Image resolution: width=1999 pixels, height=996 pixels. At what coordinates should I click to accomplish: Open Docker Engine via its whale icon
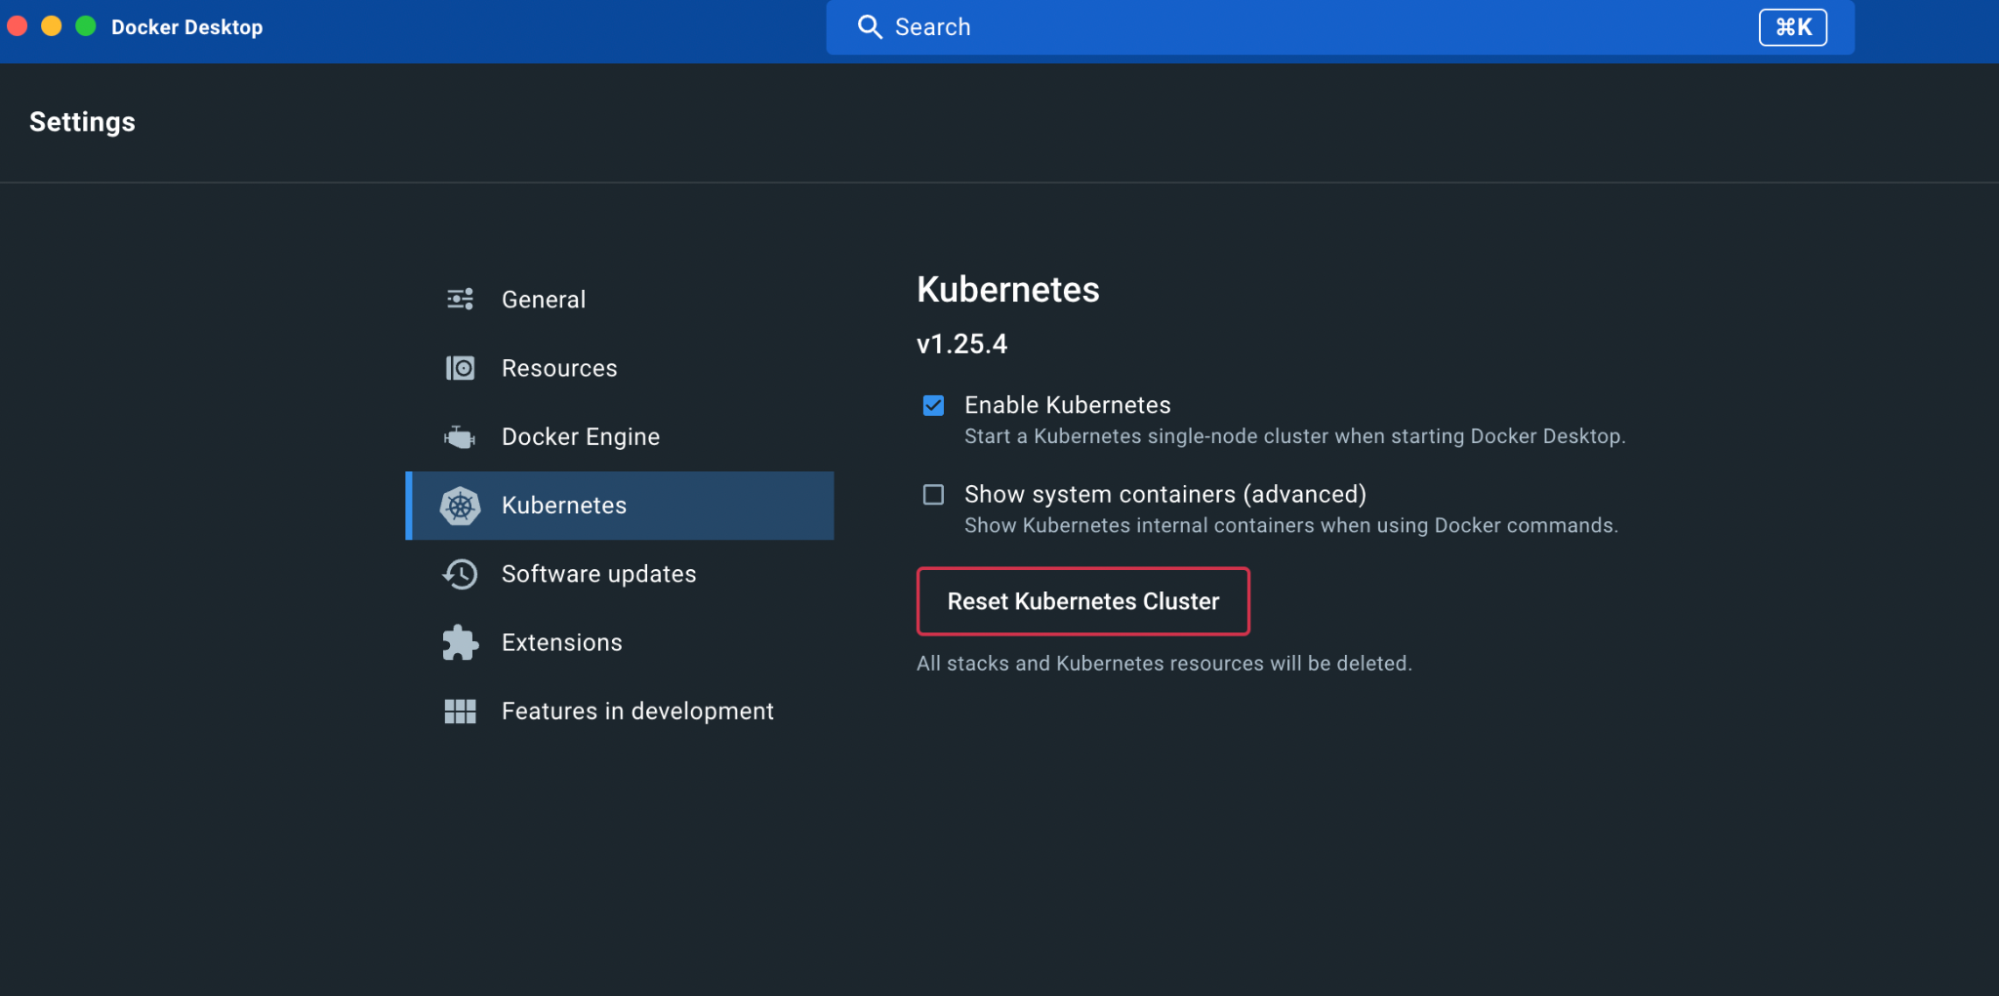point(459,436)
